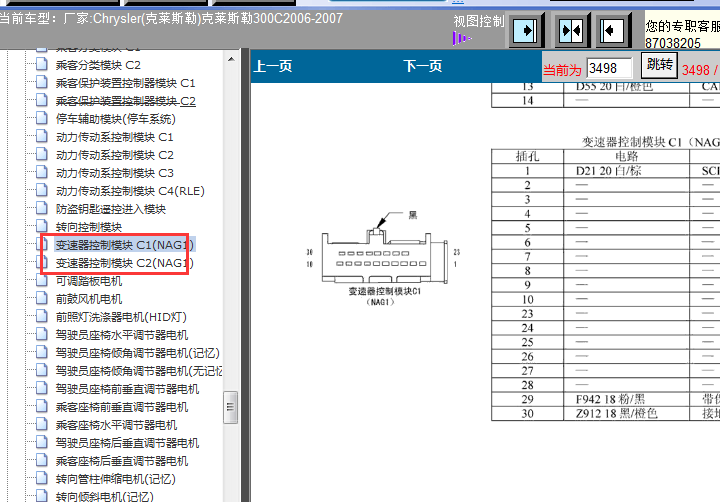Open 乘客座椅前垂直调节器电机
Screen dimensions: 720x502
[x=122, y=407]
